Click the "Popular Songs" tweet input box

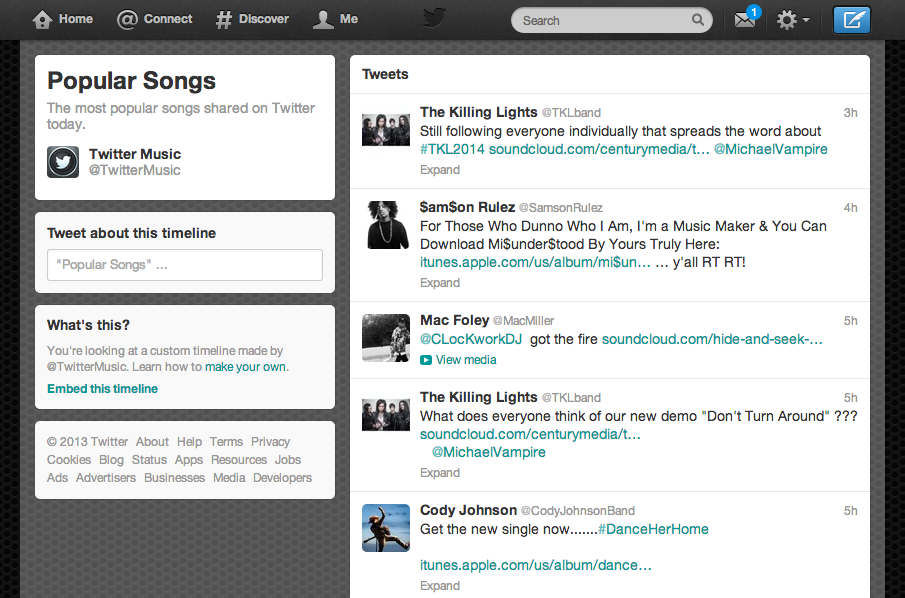pyautogui.click(x=185, y=265)
